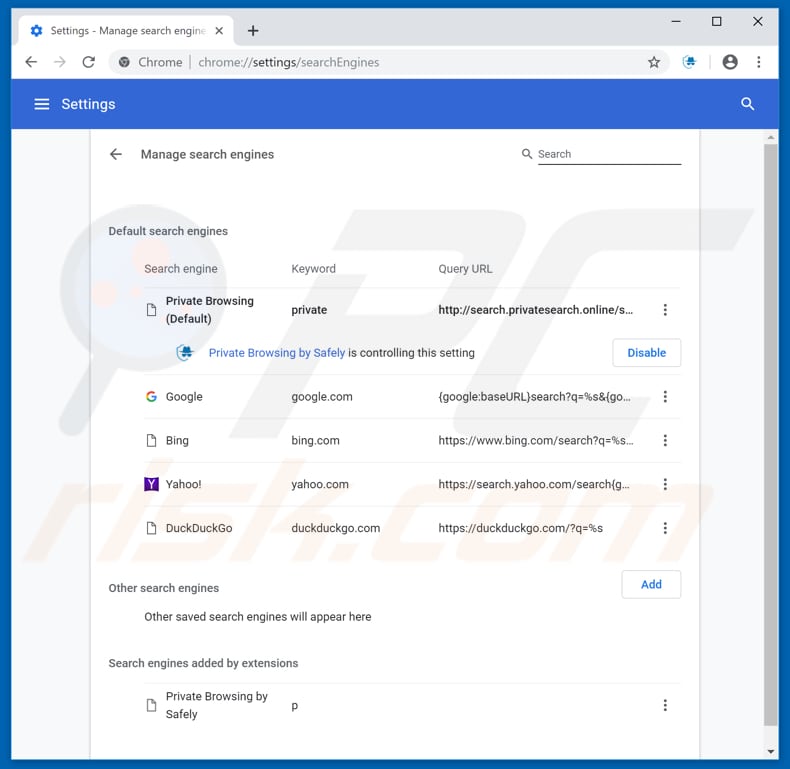Close the Settings tab

coord(219,31)
